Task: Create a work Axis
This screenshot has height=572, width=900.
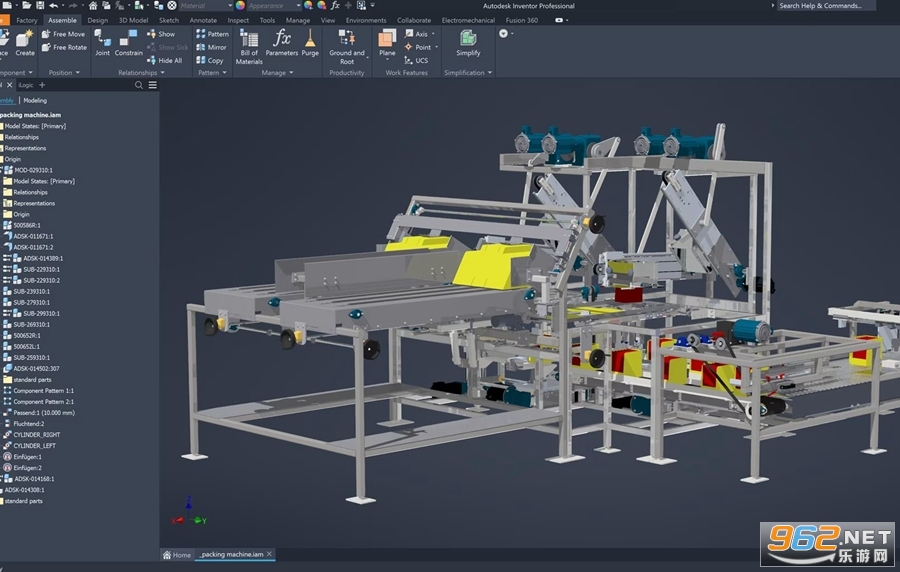Action: pos(417,34)
